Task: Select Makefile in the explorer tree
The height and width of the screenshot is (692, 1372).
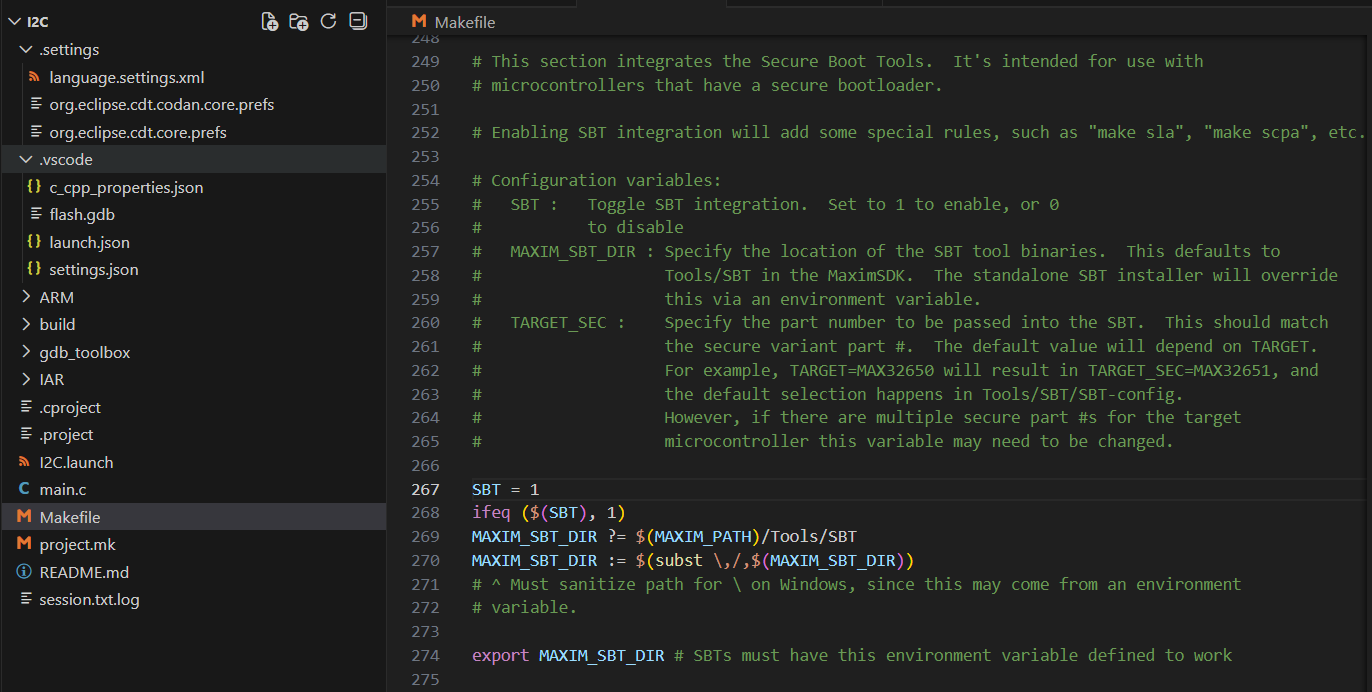Action: [x=192, y=517]
